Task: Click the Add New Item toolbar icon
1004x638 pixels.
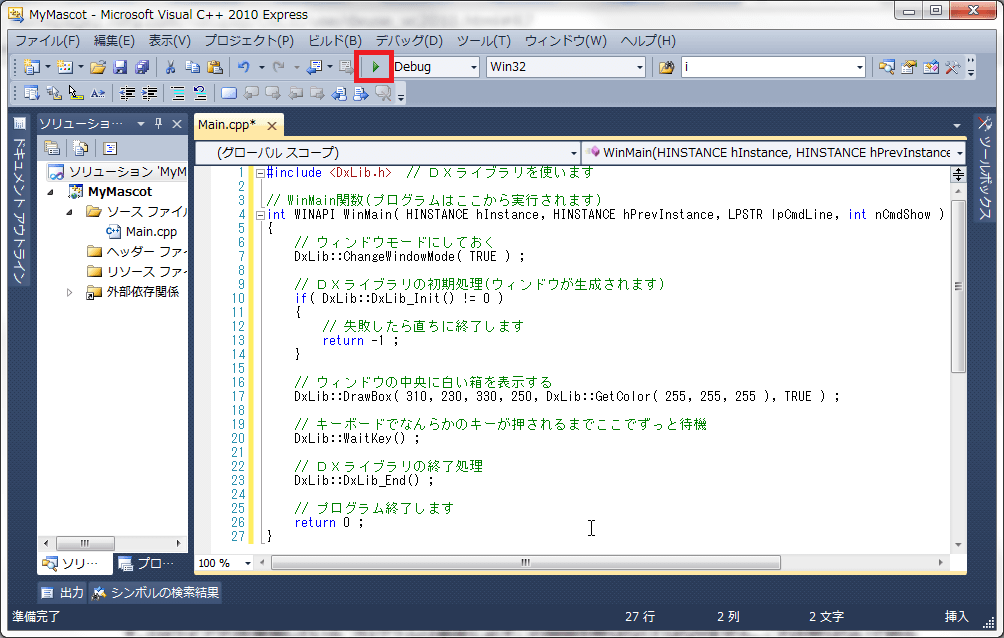Action: pos(65,67)
